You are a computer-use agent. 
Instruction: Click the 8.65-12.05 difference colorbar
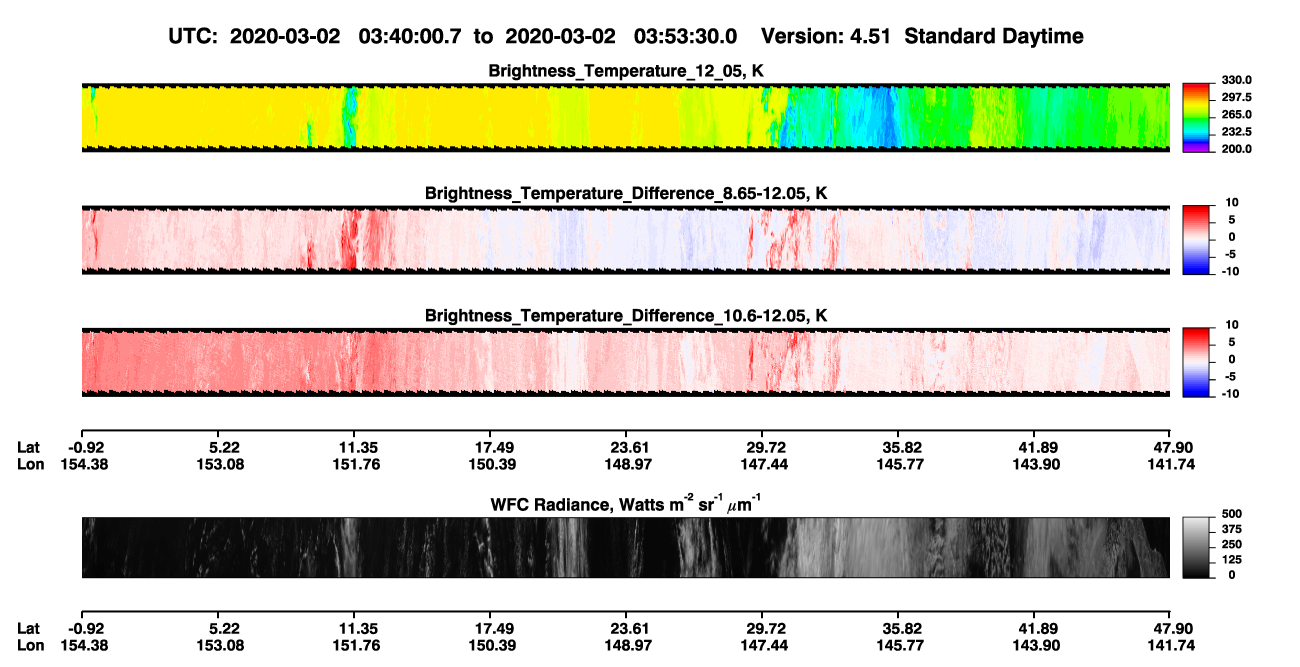(1197, 239)
